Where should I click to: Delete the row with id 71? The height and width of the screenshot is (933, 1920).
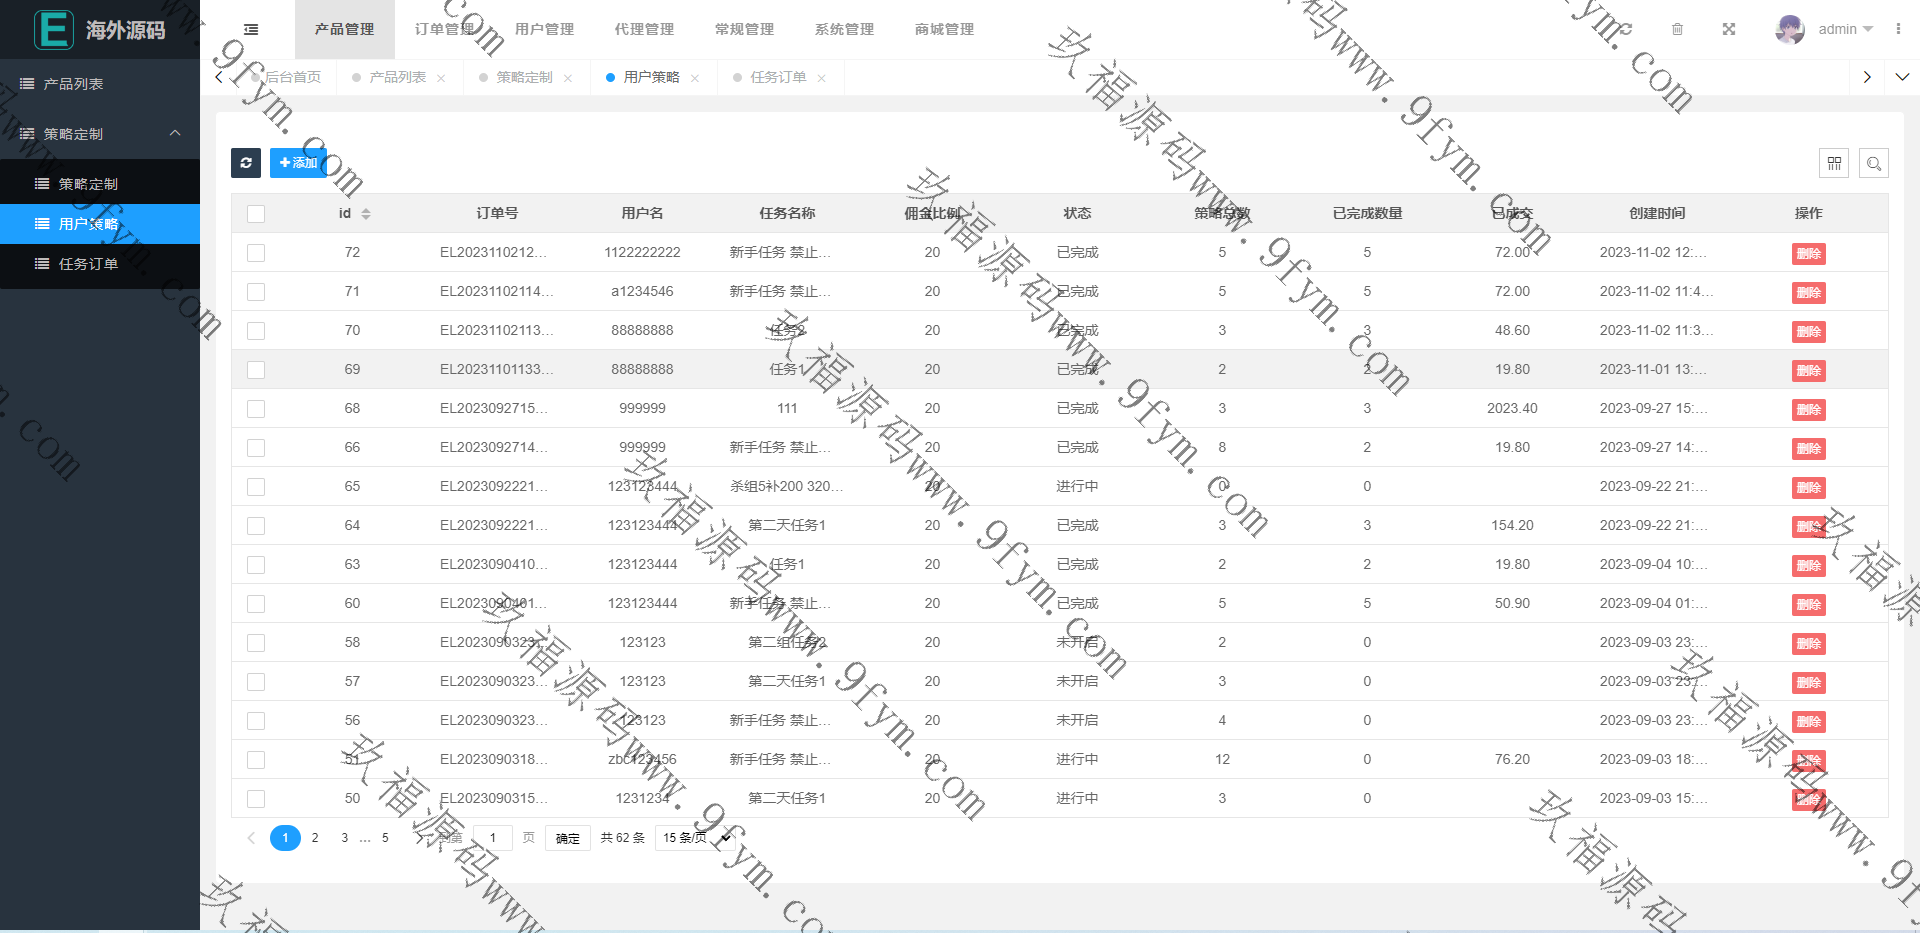pos(1808,293)
